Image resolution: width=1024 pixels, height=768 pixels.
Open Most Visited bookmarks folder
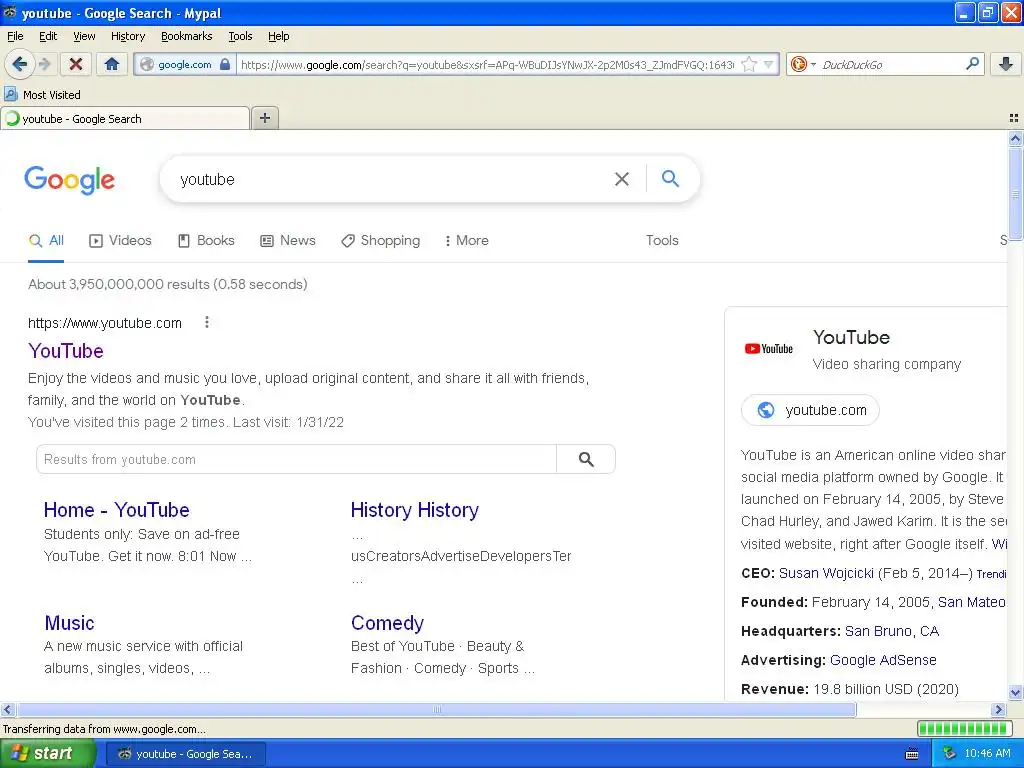pyautogui.click(x=43, y=95)
